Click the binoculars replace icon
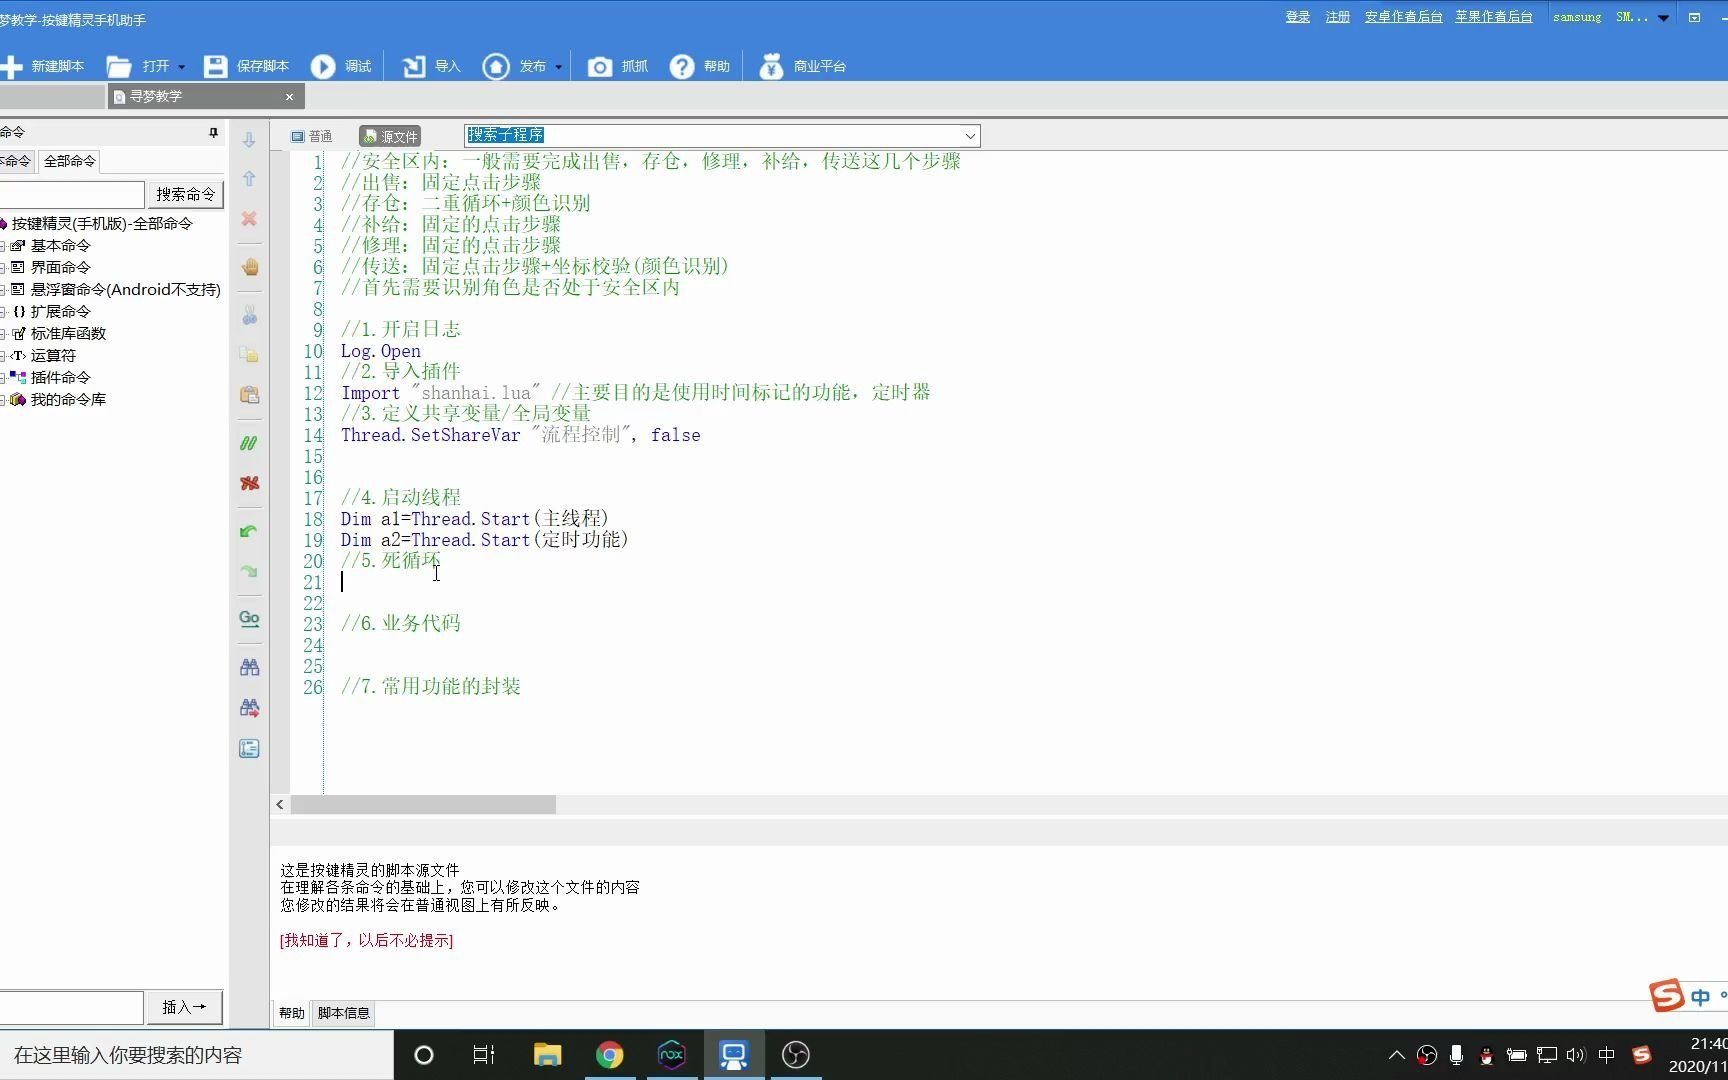 [x=249, y=708]
